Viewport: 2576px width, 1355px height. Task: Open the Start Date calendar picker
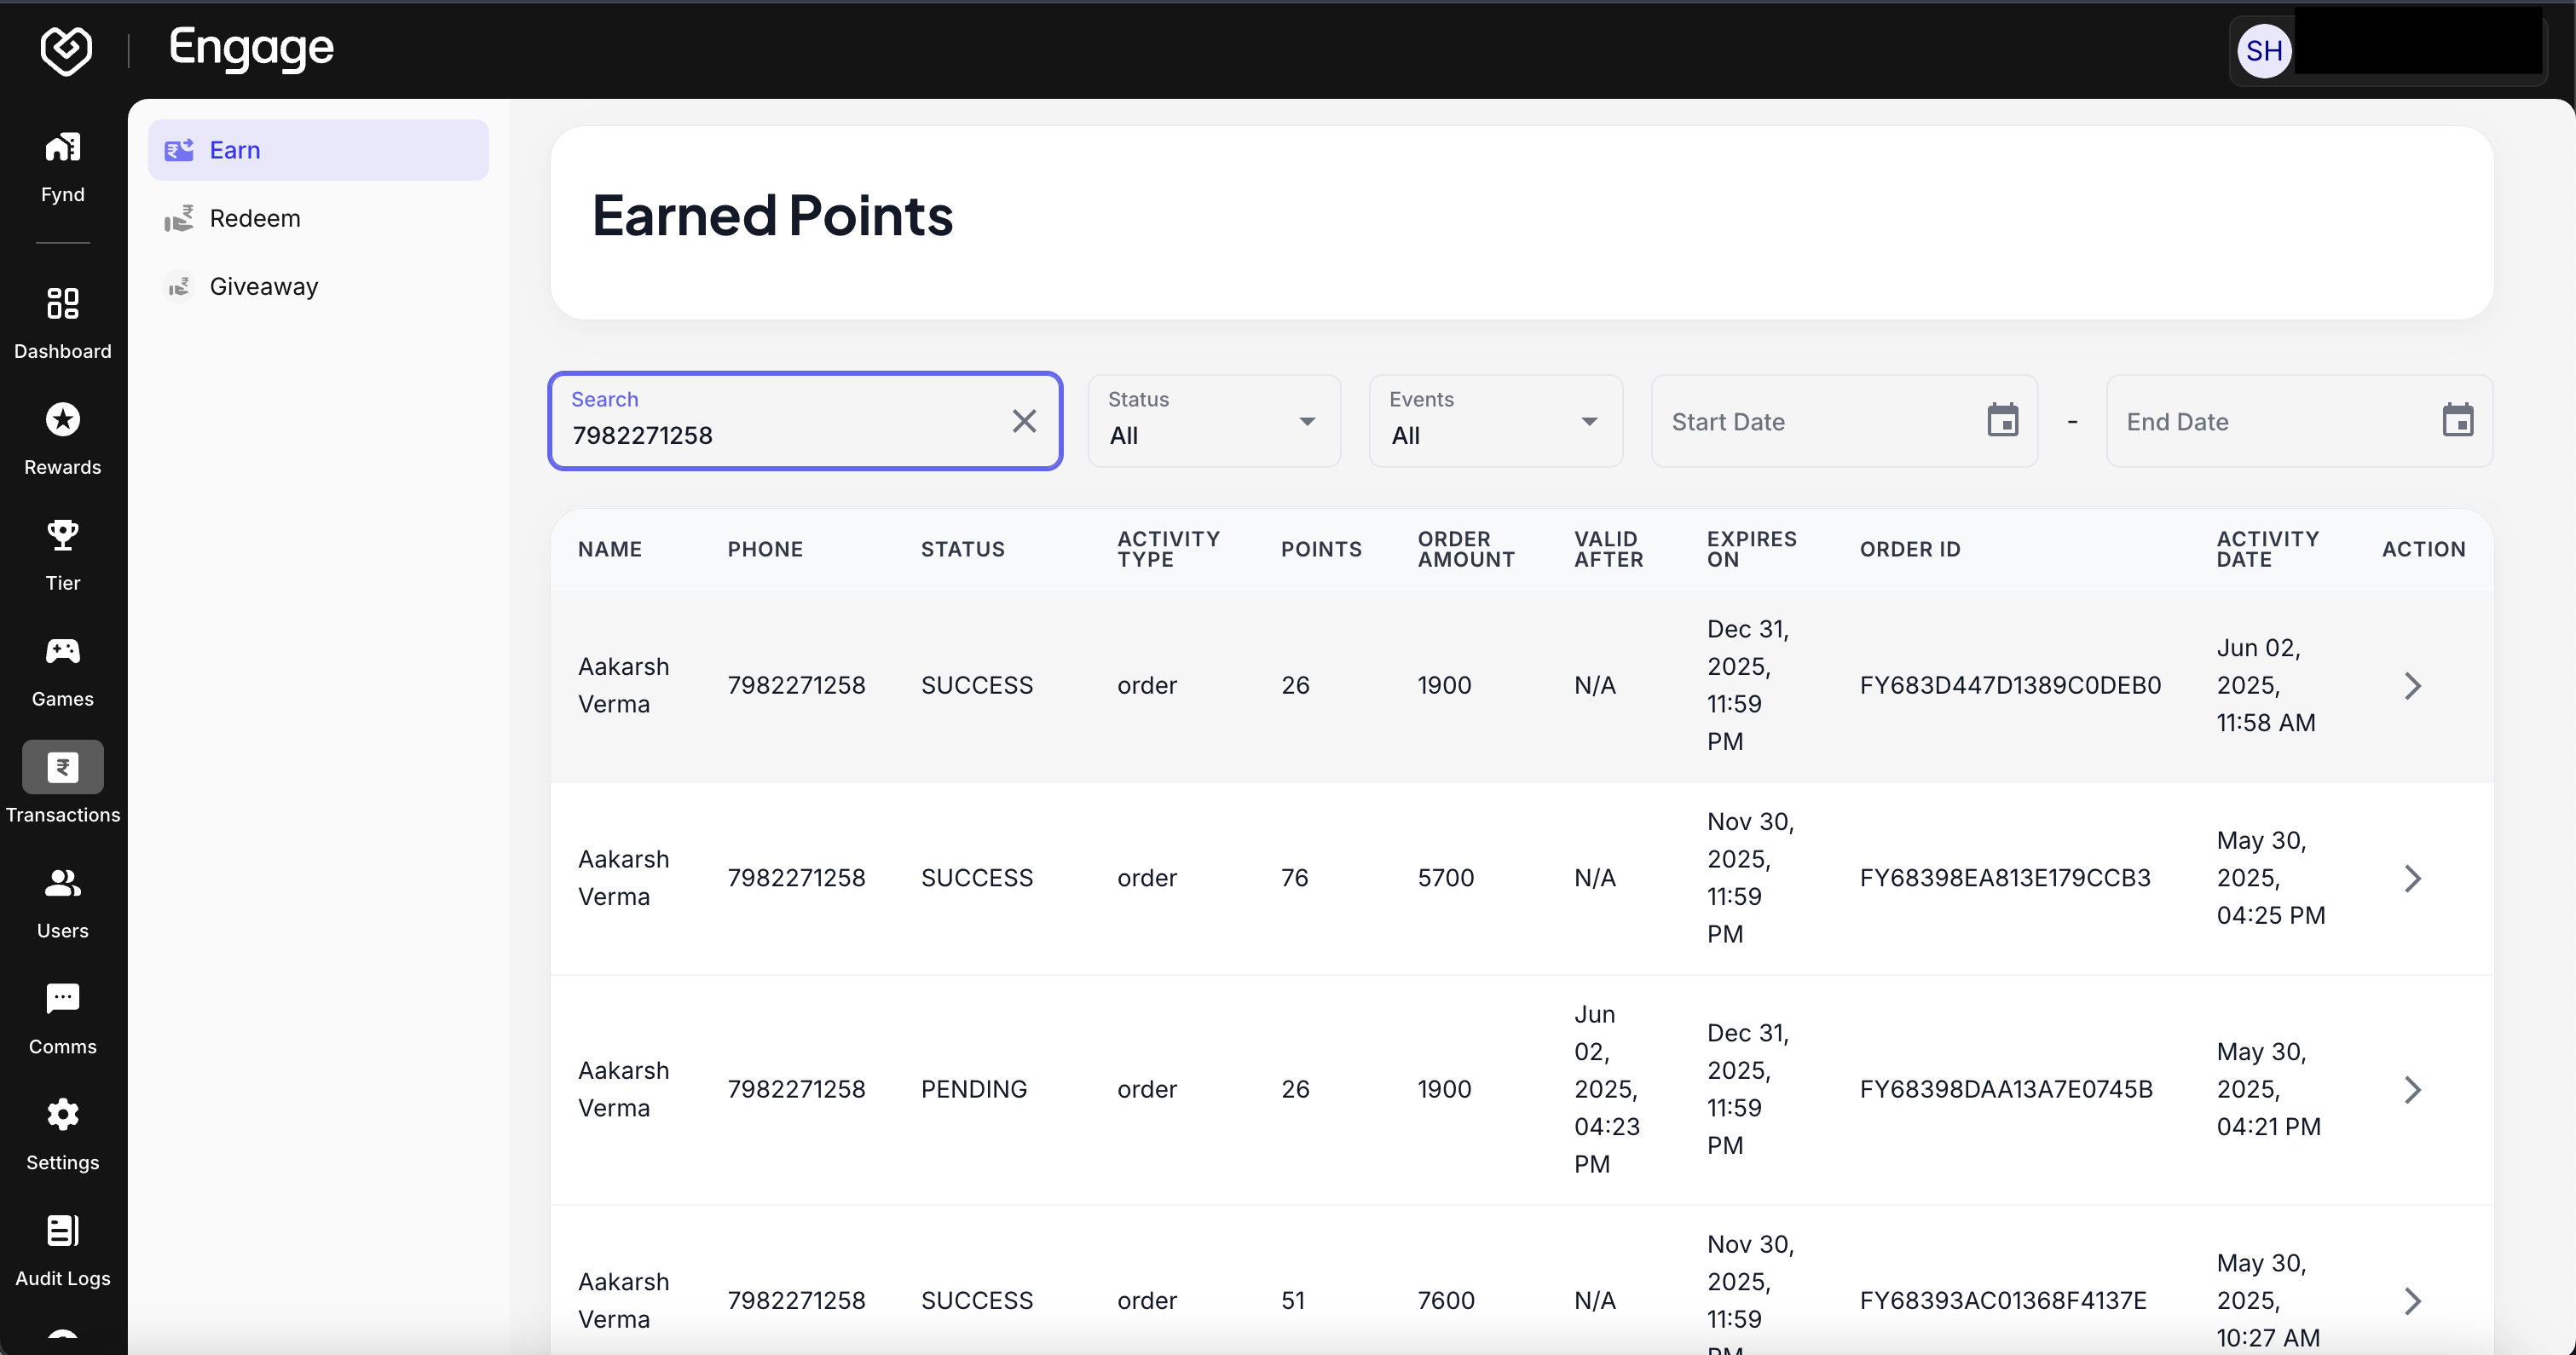coord(2002,421)
